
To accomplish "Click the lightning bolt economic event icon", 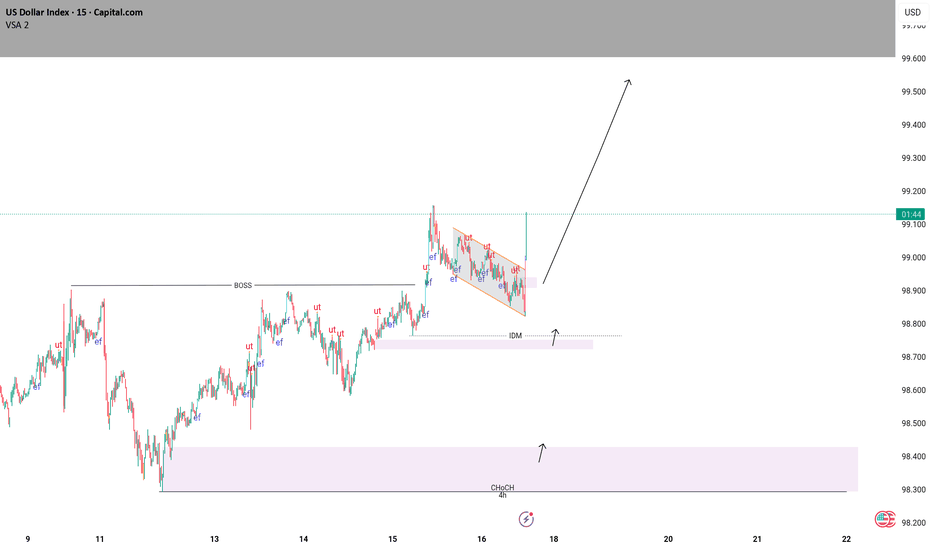I will click(x=526, y=519).
